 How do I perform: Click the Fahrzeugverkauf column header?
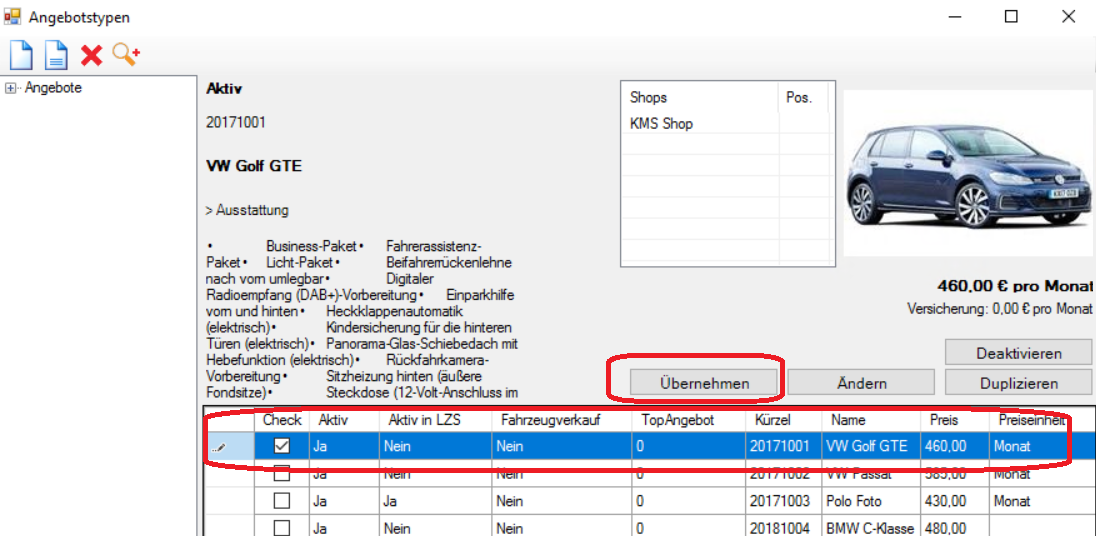coord(561,420)
